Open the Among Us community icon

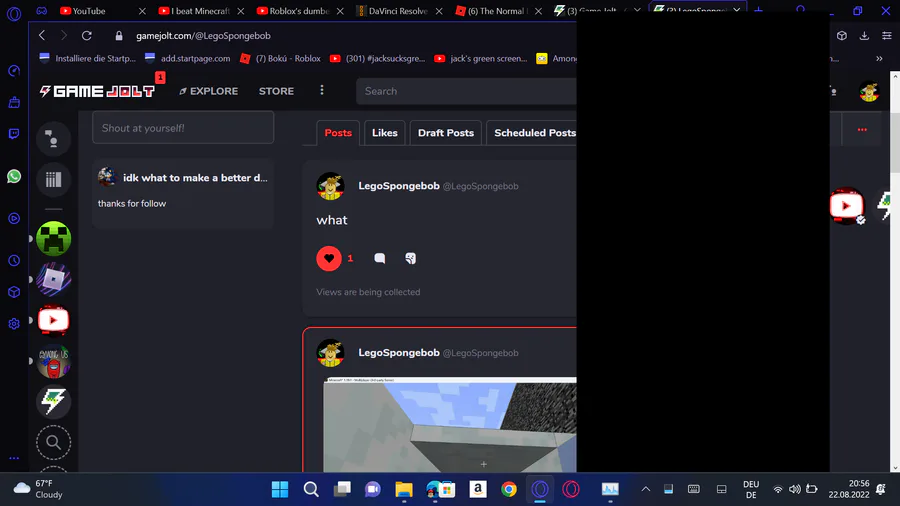53,361
